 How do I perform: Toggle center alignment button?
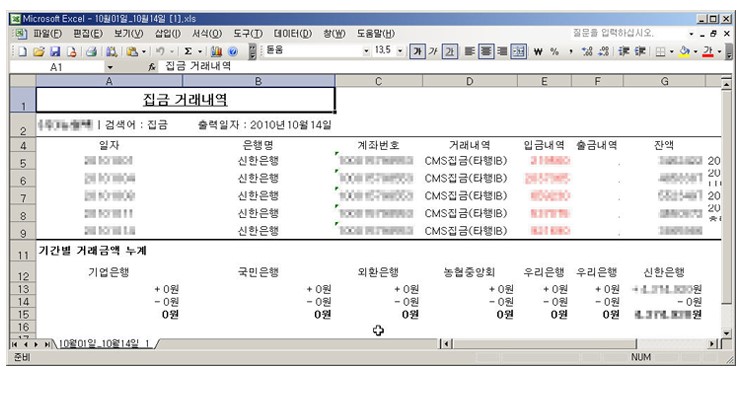tap(486, 51)
